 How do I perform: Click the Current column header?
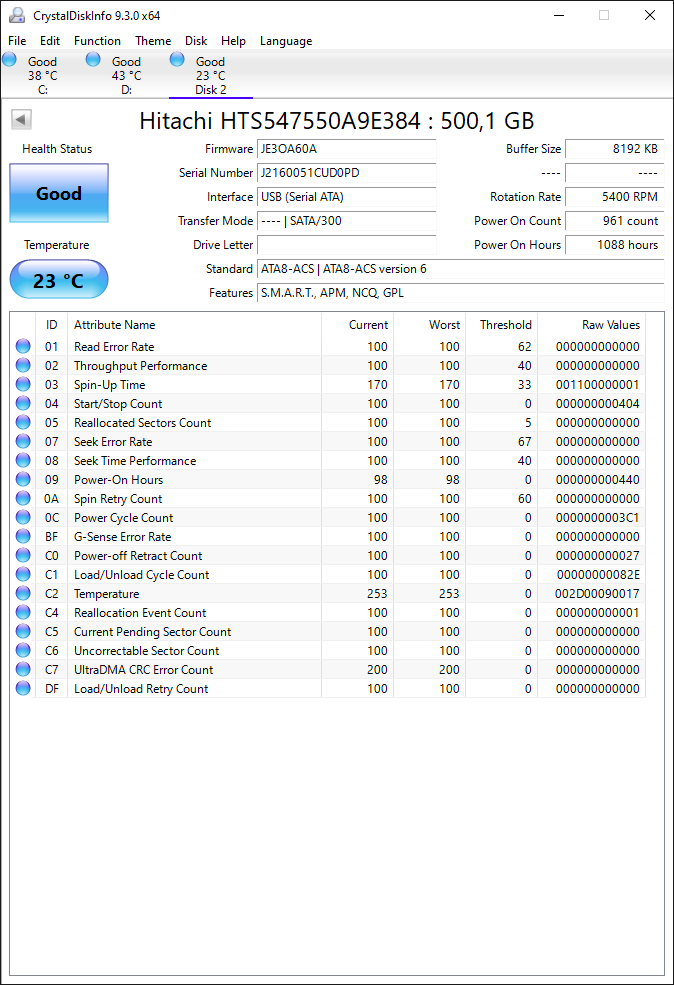click(357, 325)
